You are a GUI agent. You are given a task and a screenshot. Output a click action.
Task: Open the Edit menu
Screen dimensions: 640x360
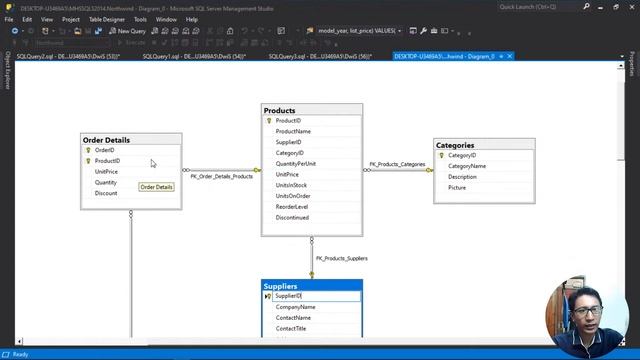click(x=27, y=19)
